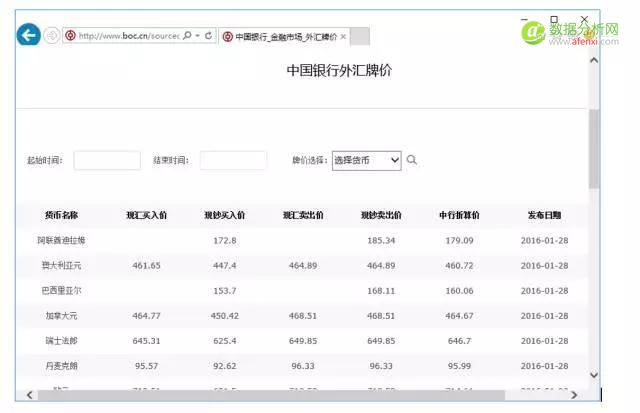Image resolution: width=640 pixels, height=413 pixels.
Task: Click the 464.77 value in 加拿大元 row
Action: point(147,316)
